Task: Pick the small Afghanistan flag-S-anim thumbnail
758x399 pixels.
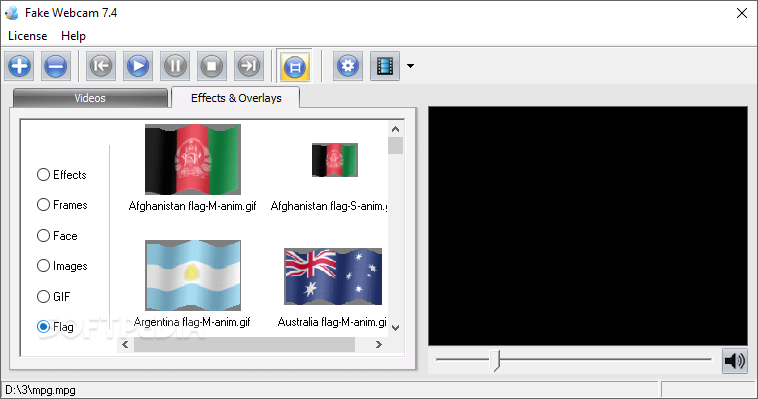Action: pyautogui.click(x=335, y=160)
